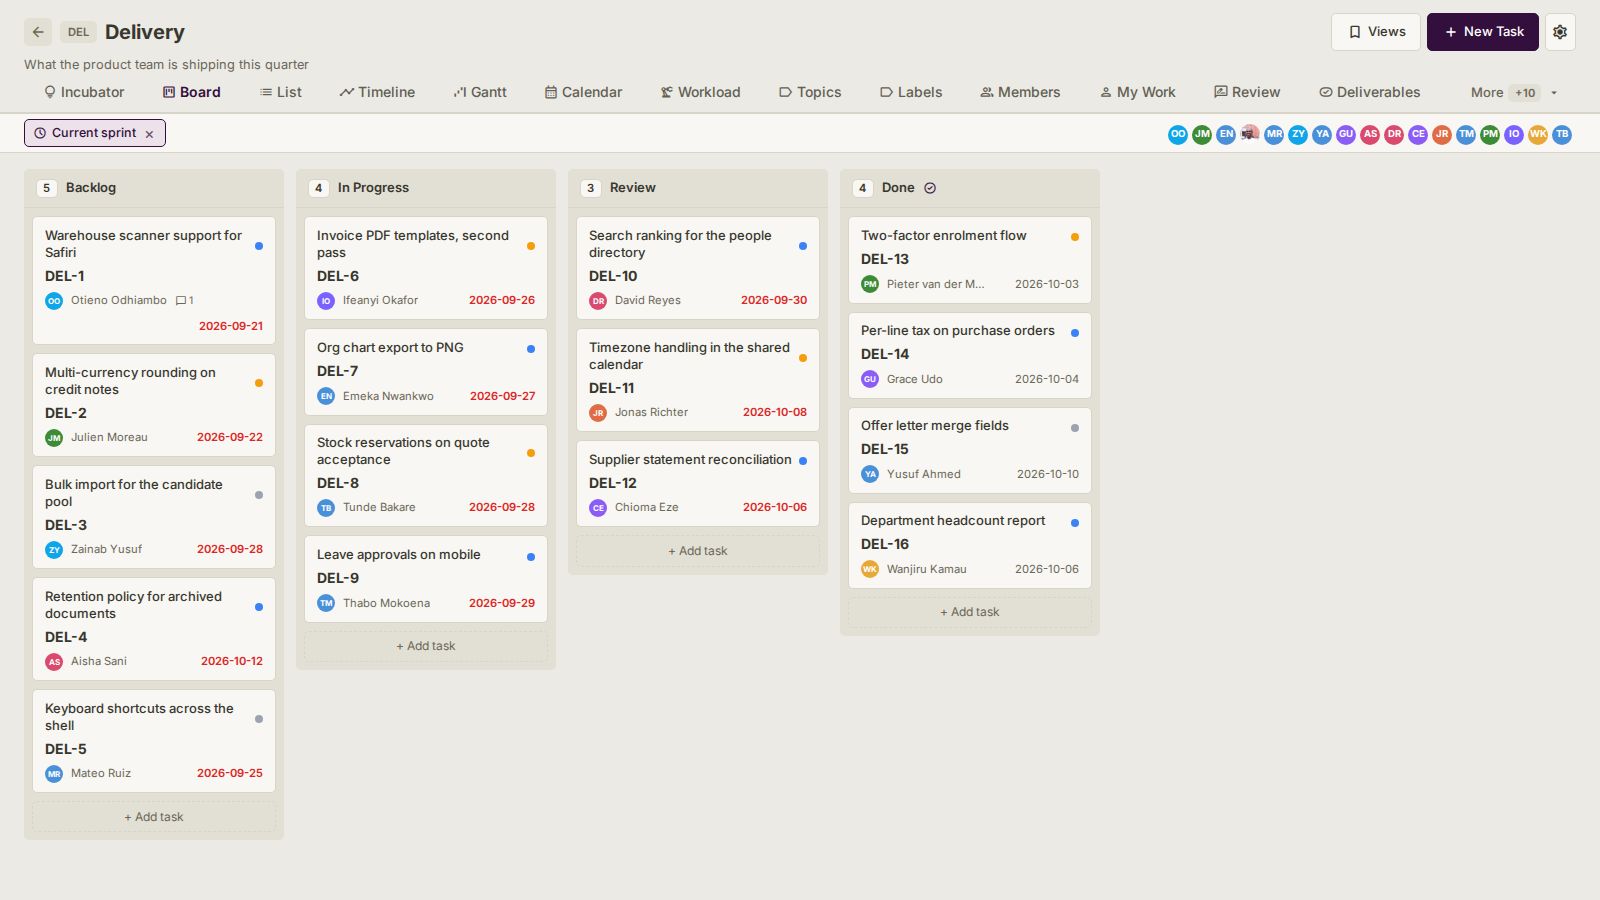Click orange priority dot on DEL-2 card

coord(259,383)
